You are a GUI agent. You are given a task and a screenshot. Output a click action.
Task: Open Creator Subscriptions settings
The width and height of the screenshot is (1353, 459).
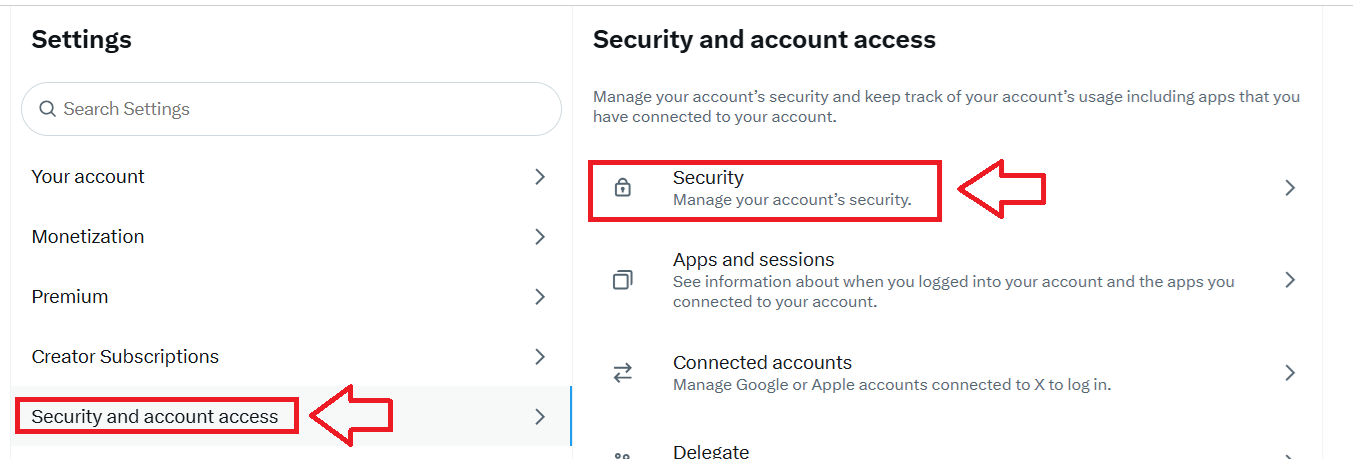(125, 357)
